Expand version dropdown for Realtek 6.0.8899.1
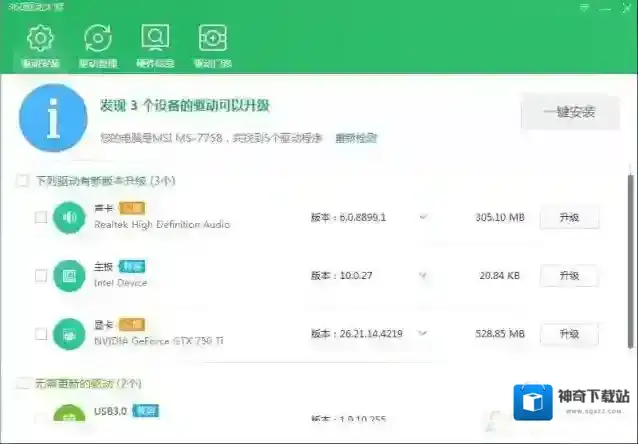 pyautogui.click(x=423, y=217)
